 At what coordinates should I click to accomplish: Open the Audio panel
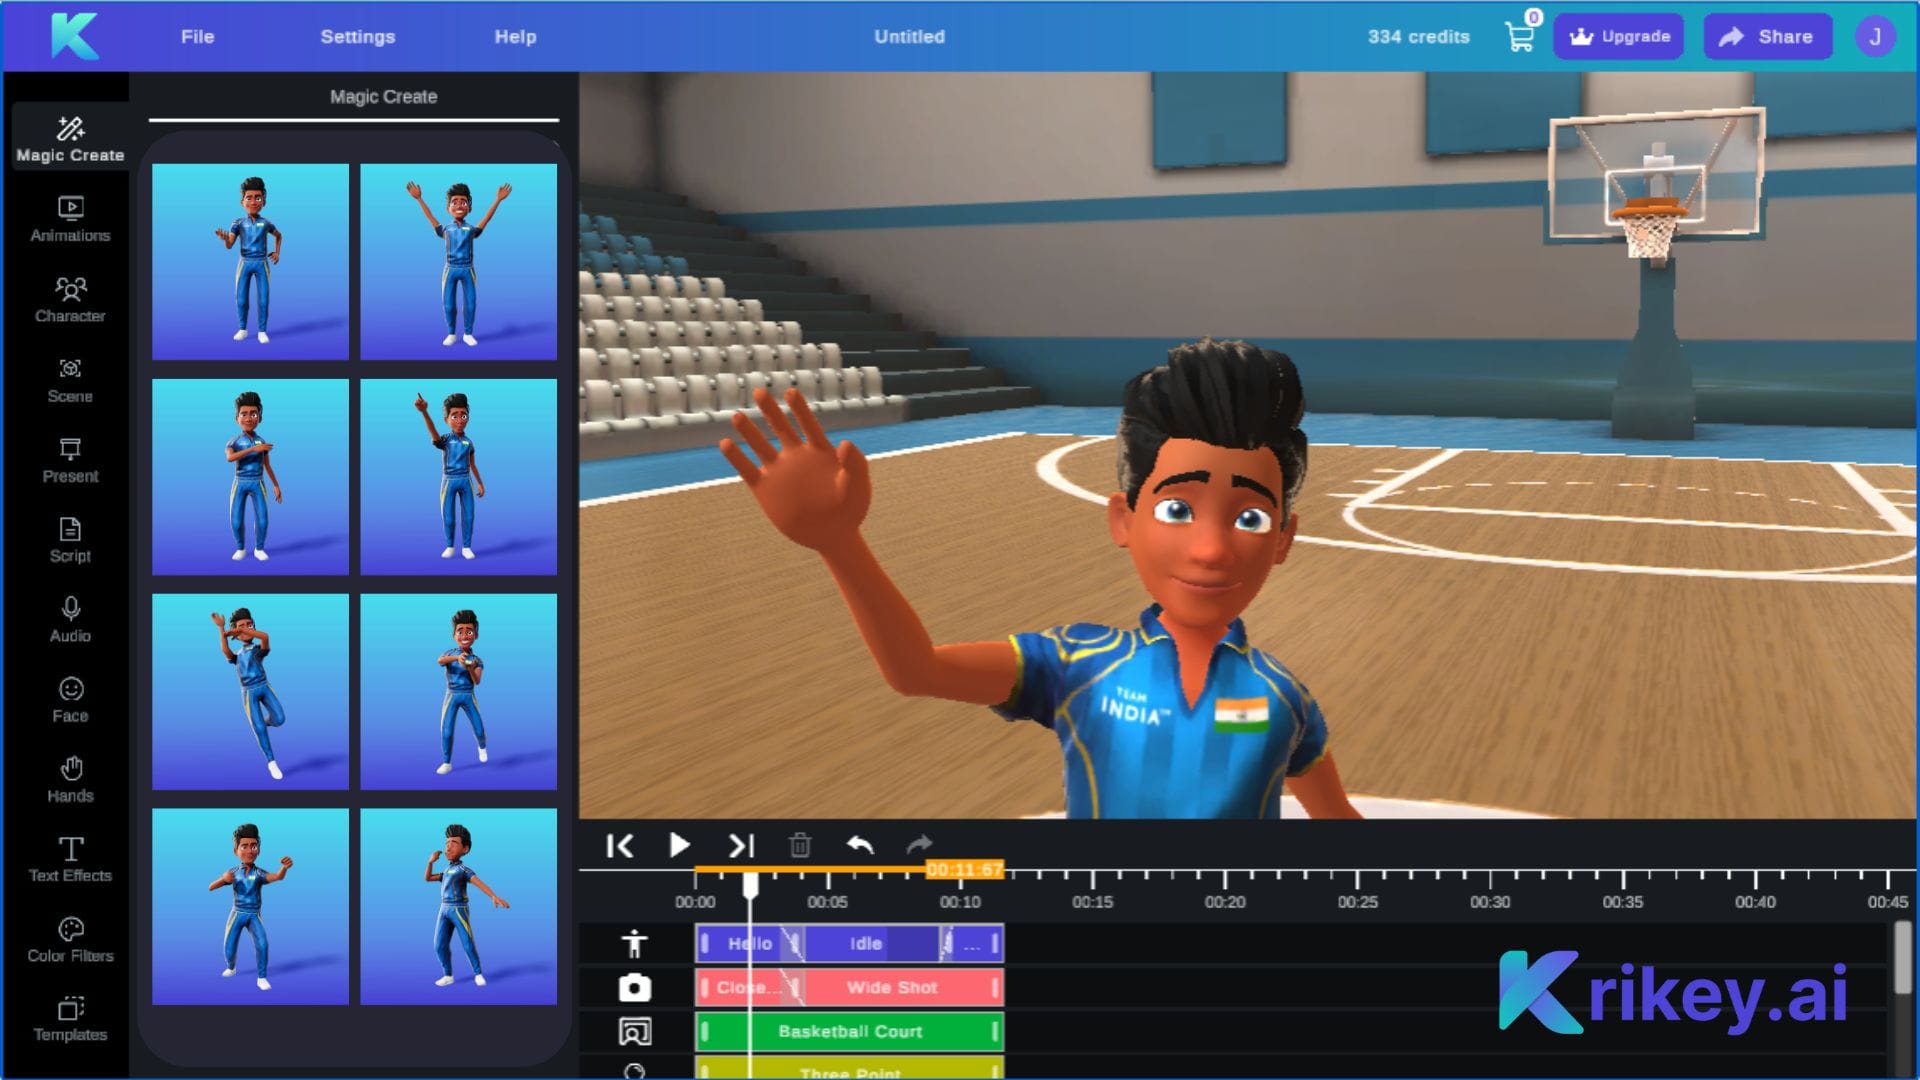coord(70,620)
